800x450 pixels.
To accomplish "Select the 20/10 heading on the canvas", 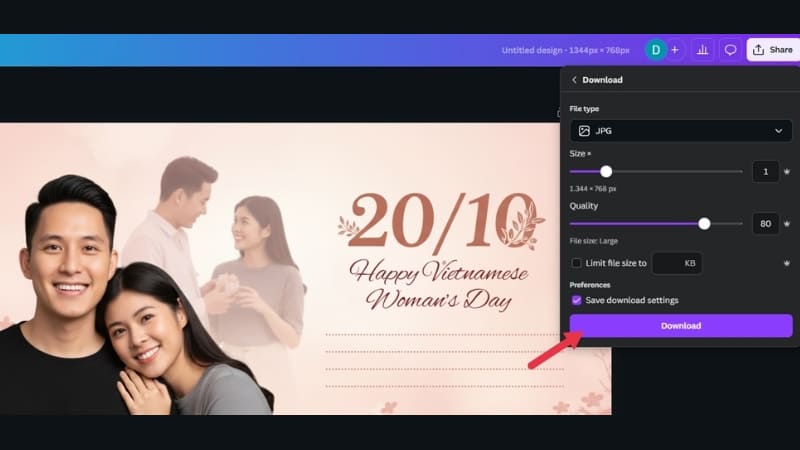I will click(440, 220).
